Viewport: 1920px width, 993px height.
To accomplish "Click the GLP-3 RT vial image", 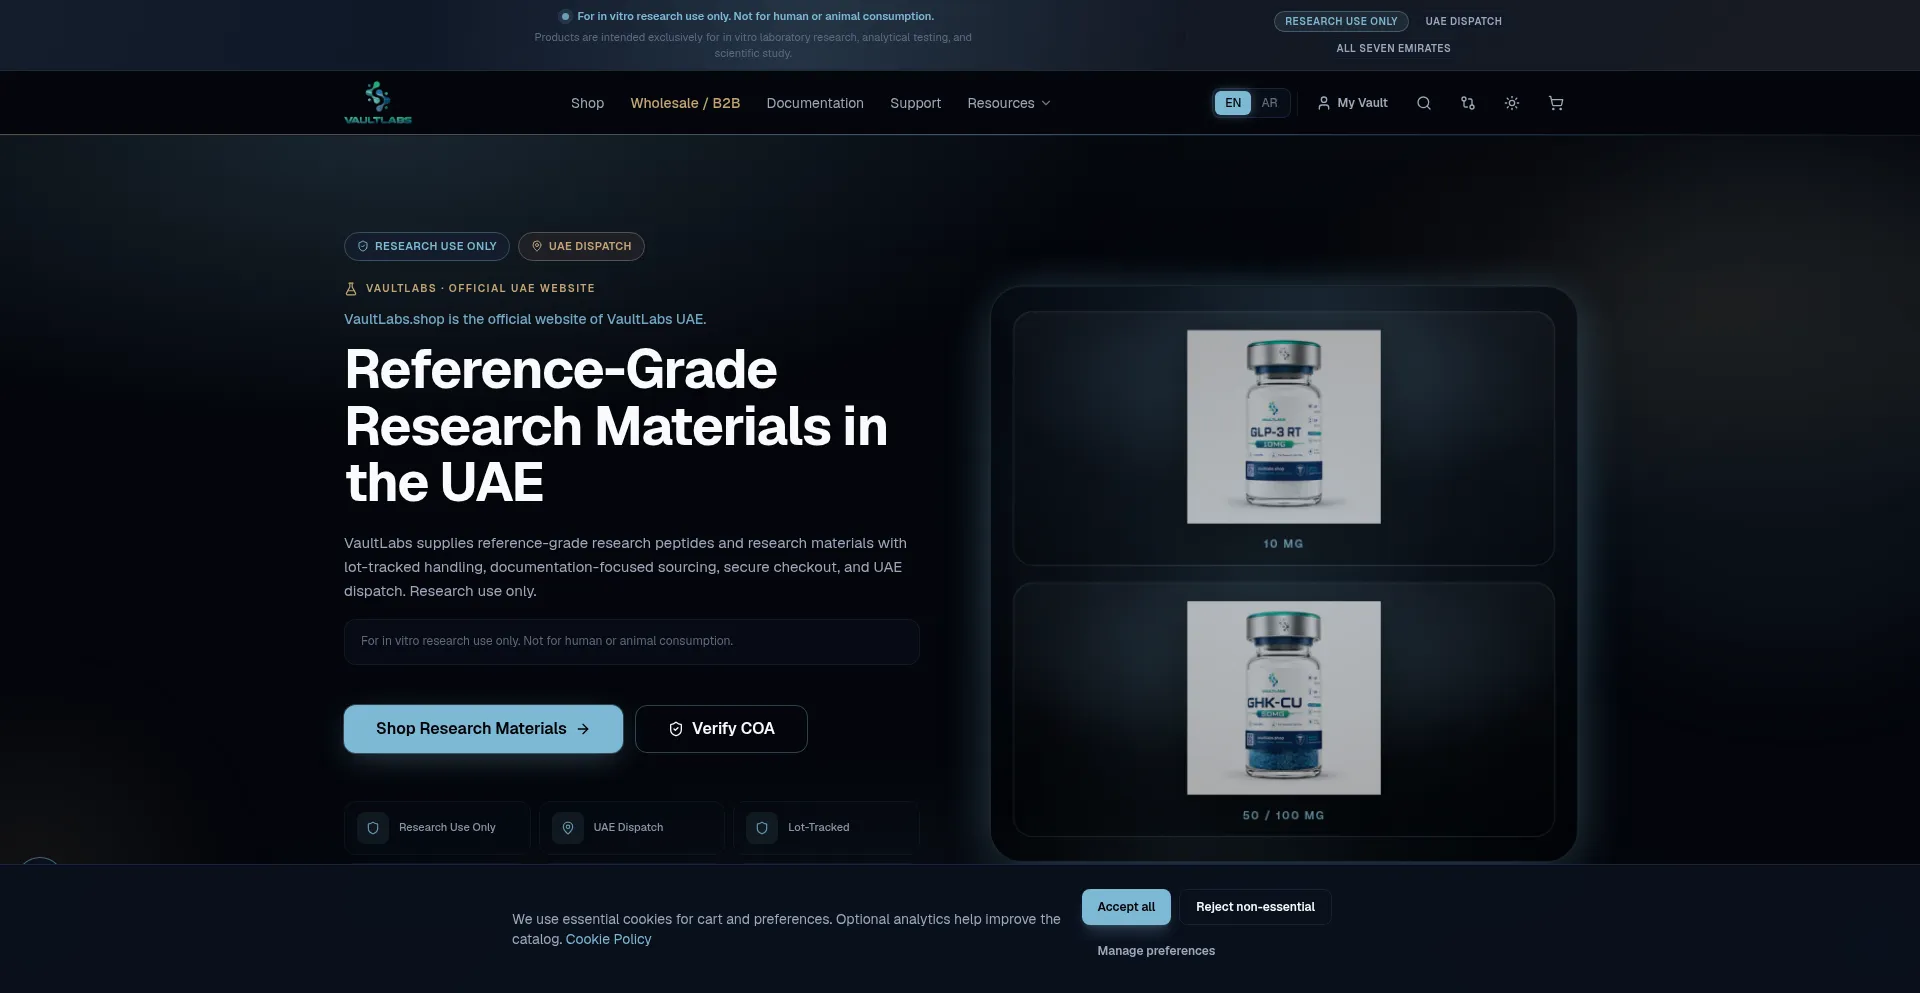I will coord(1284,427).
